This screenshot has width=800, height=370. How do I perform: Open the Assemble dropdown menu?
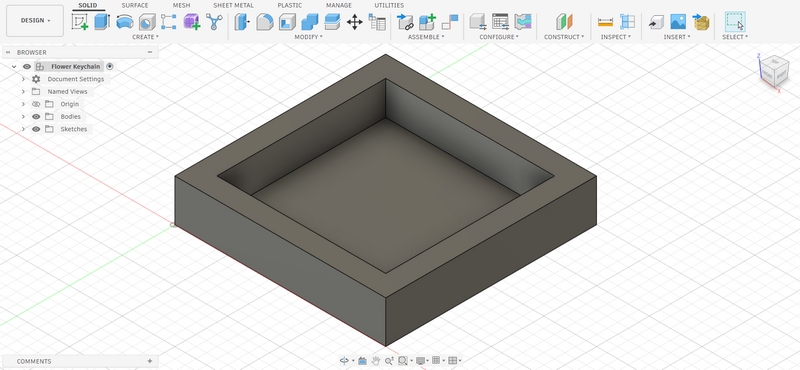426,37
